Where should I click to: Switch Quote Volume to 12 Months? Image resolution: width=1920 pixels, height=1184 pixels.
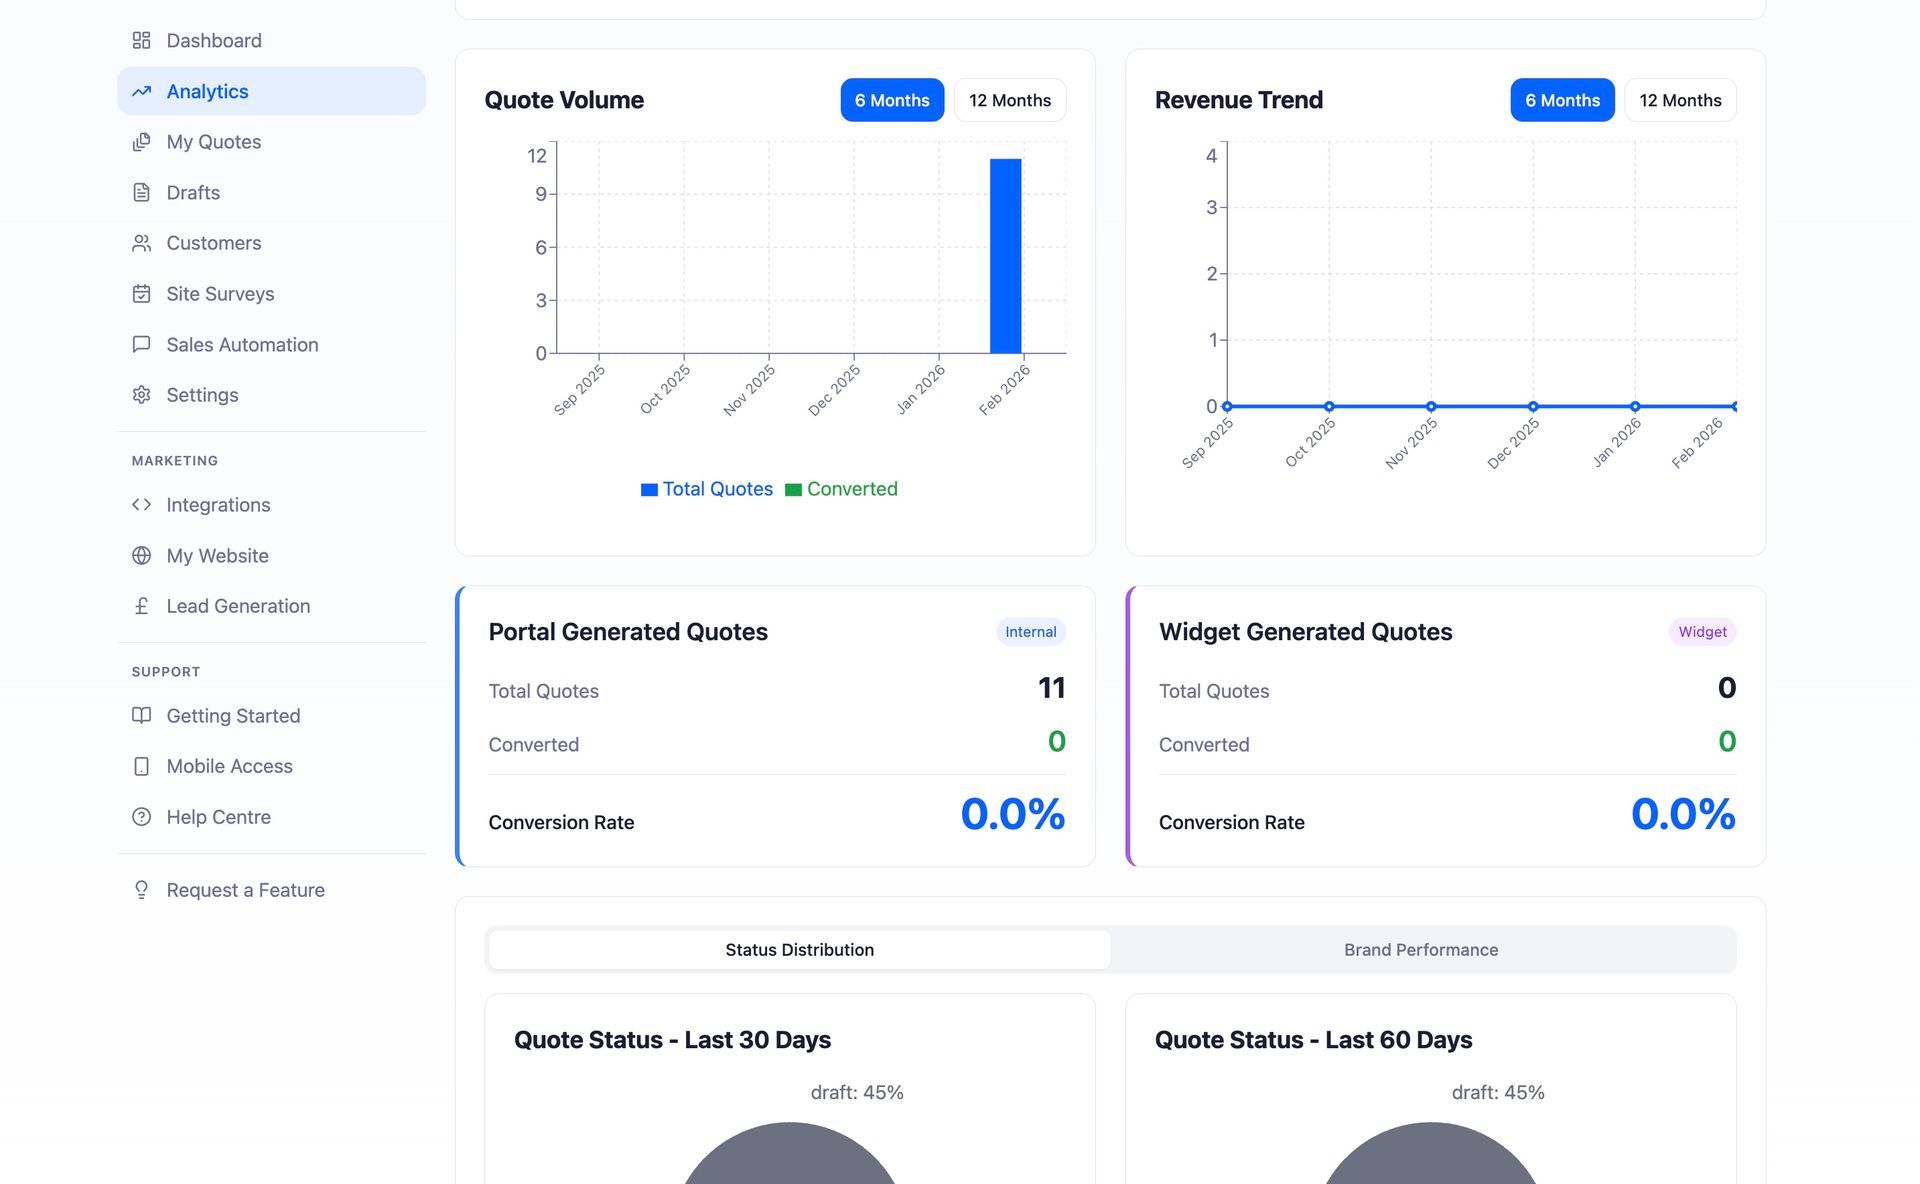[x=1009, y=100]
